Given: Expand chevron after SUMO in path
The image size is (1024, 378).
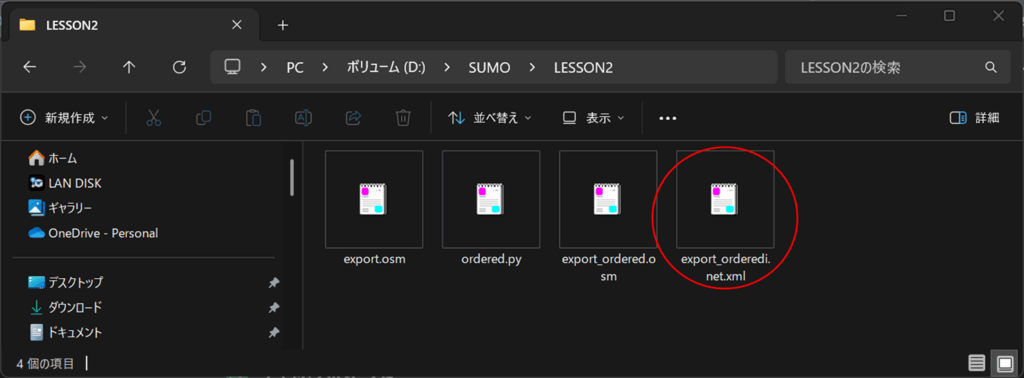Looking at the screenshot, I should (x=532, y=67).
